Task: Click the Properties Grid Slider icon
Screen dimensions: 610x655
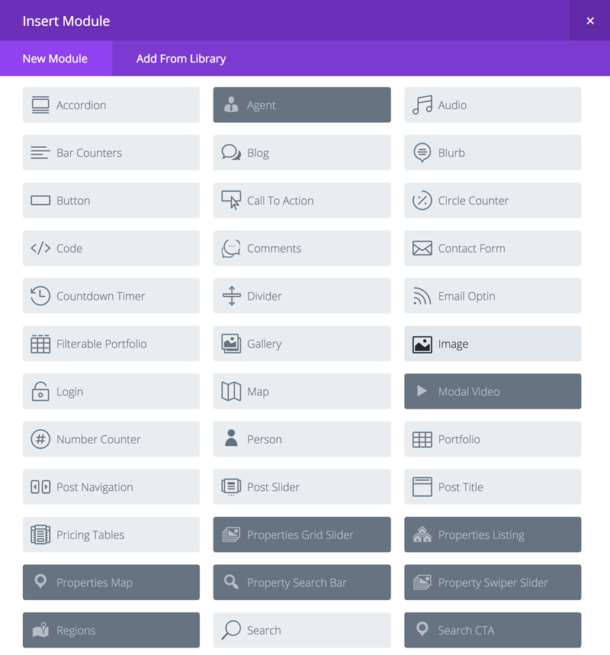Action: [x=231, y=534]
